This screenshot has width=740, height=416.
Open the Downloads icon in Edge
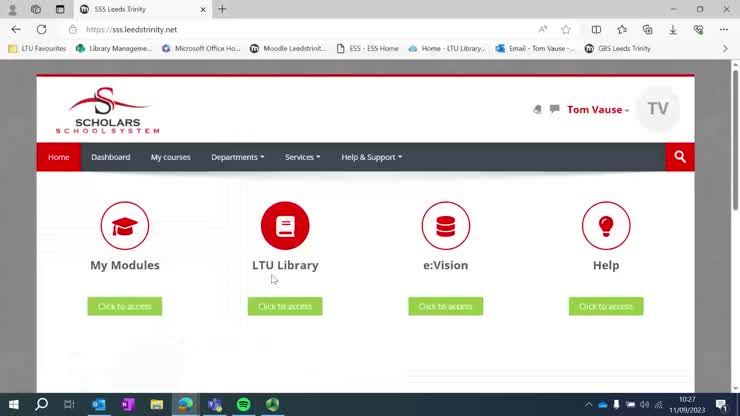673,29
